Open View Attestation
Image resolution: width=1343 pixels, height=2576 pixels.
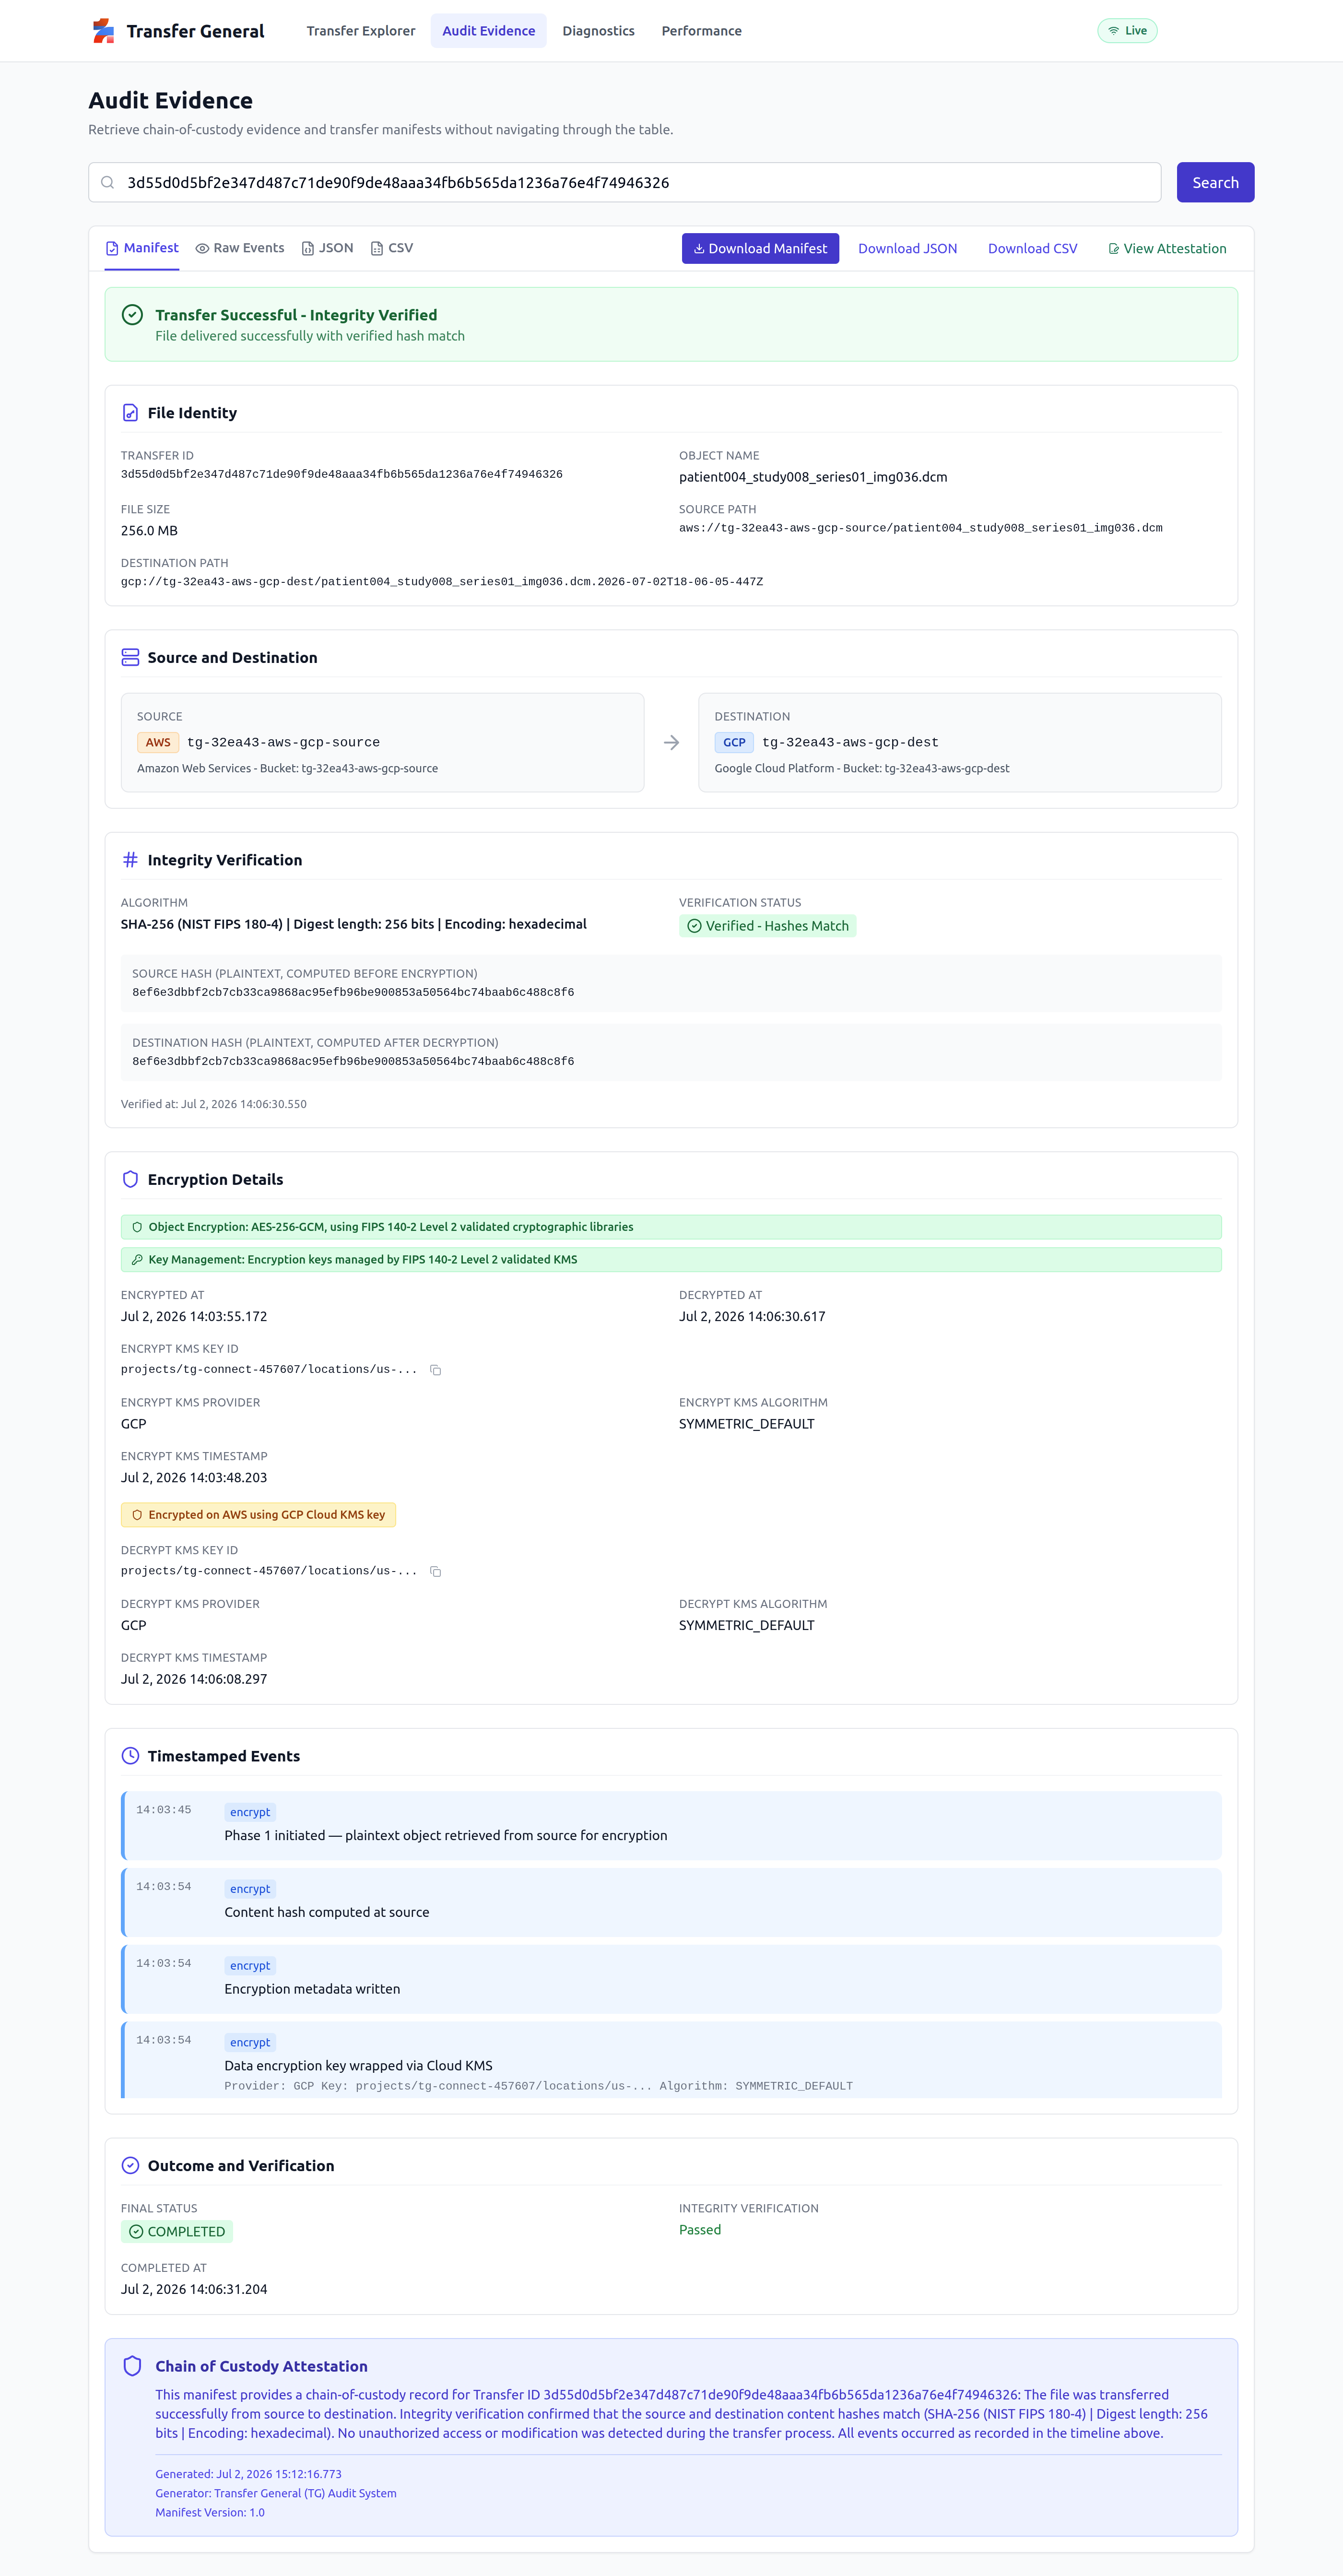[x=1167, y=249]
